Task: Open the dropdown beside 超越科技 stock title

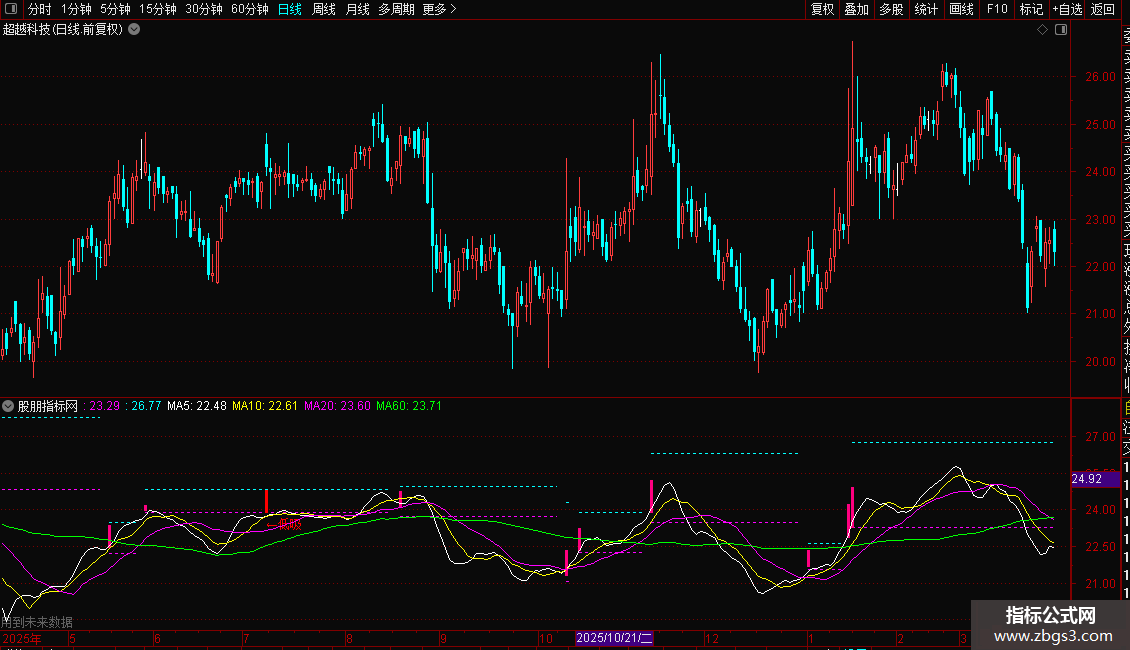Action: (134, 30)
